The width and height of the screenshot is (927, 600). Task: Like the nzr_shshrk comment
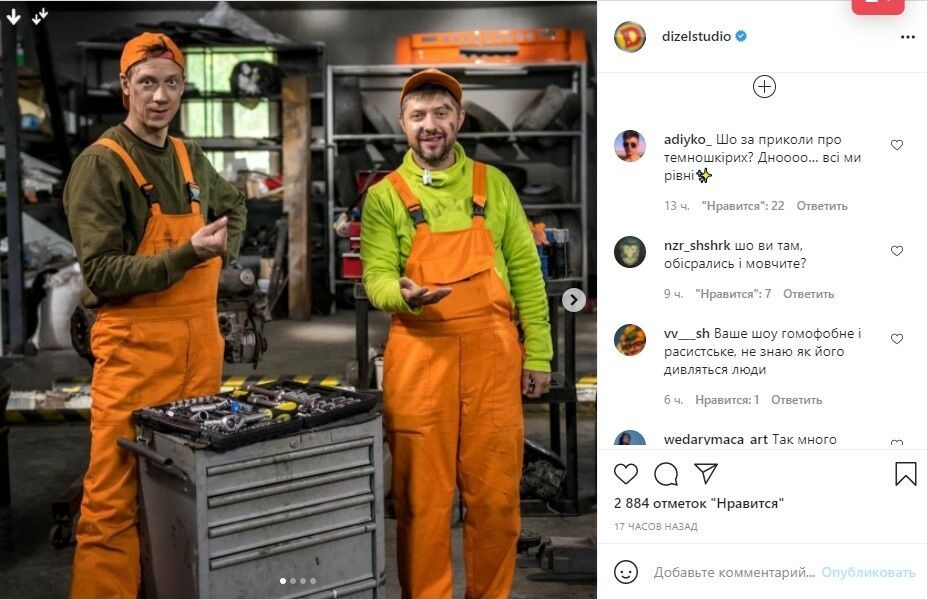pos(897,251)
